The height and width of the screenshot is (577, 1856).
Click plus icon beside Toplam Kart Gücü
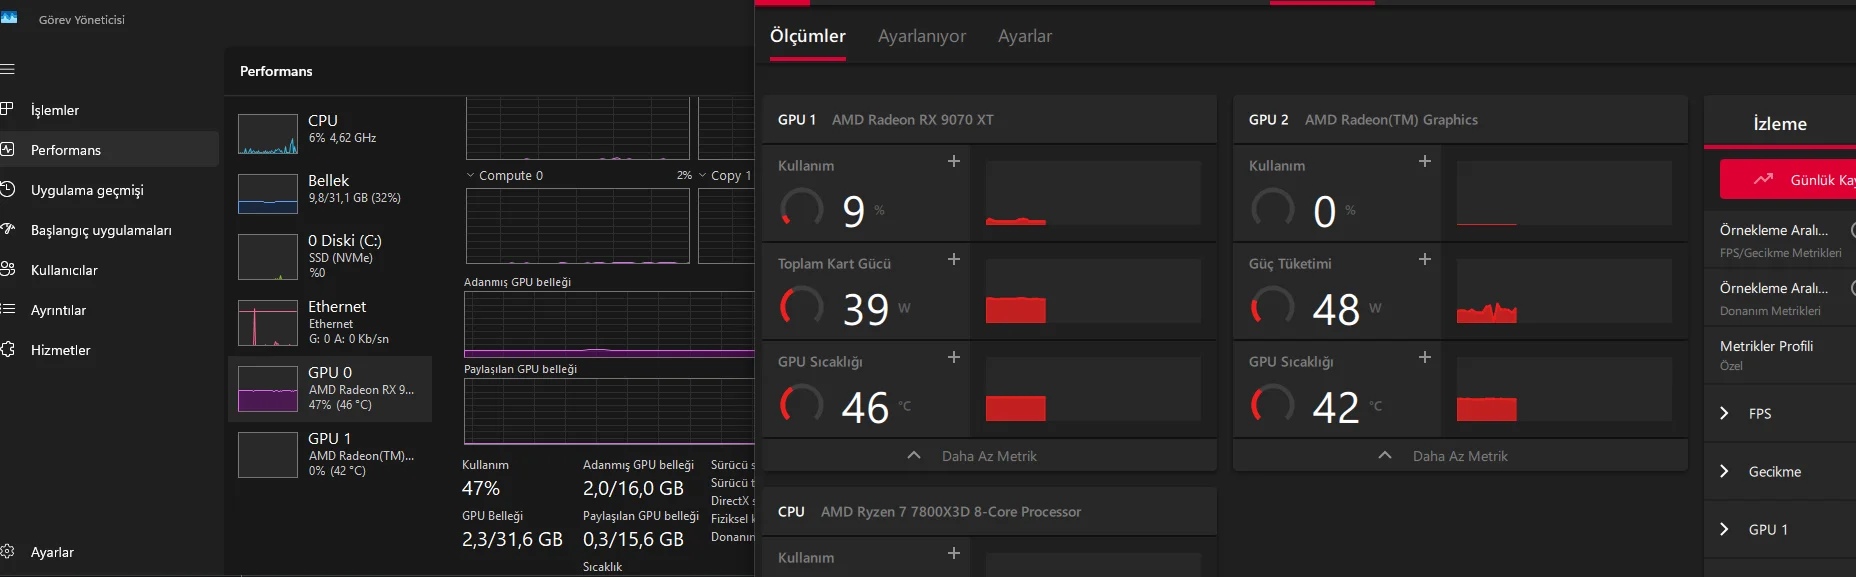[x=954, y=259]
